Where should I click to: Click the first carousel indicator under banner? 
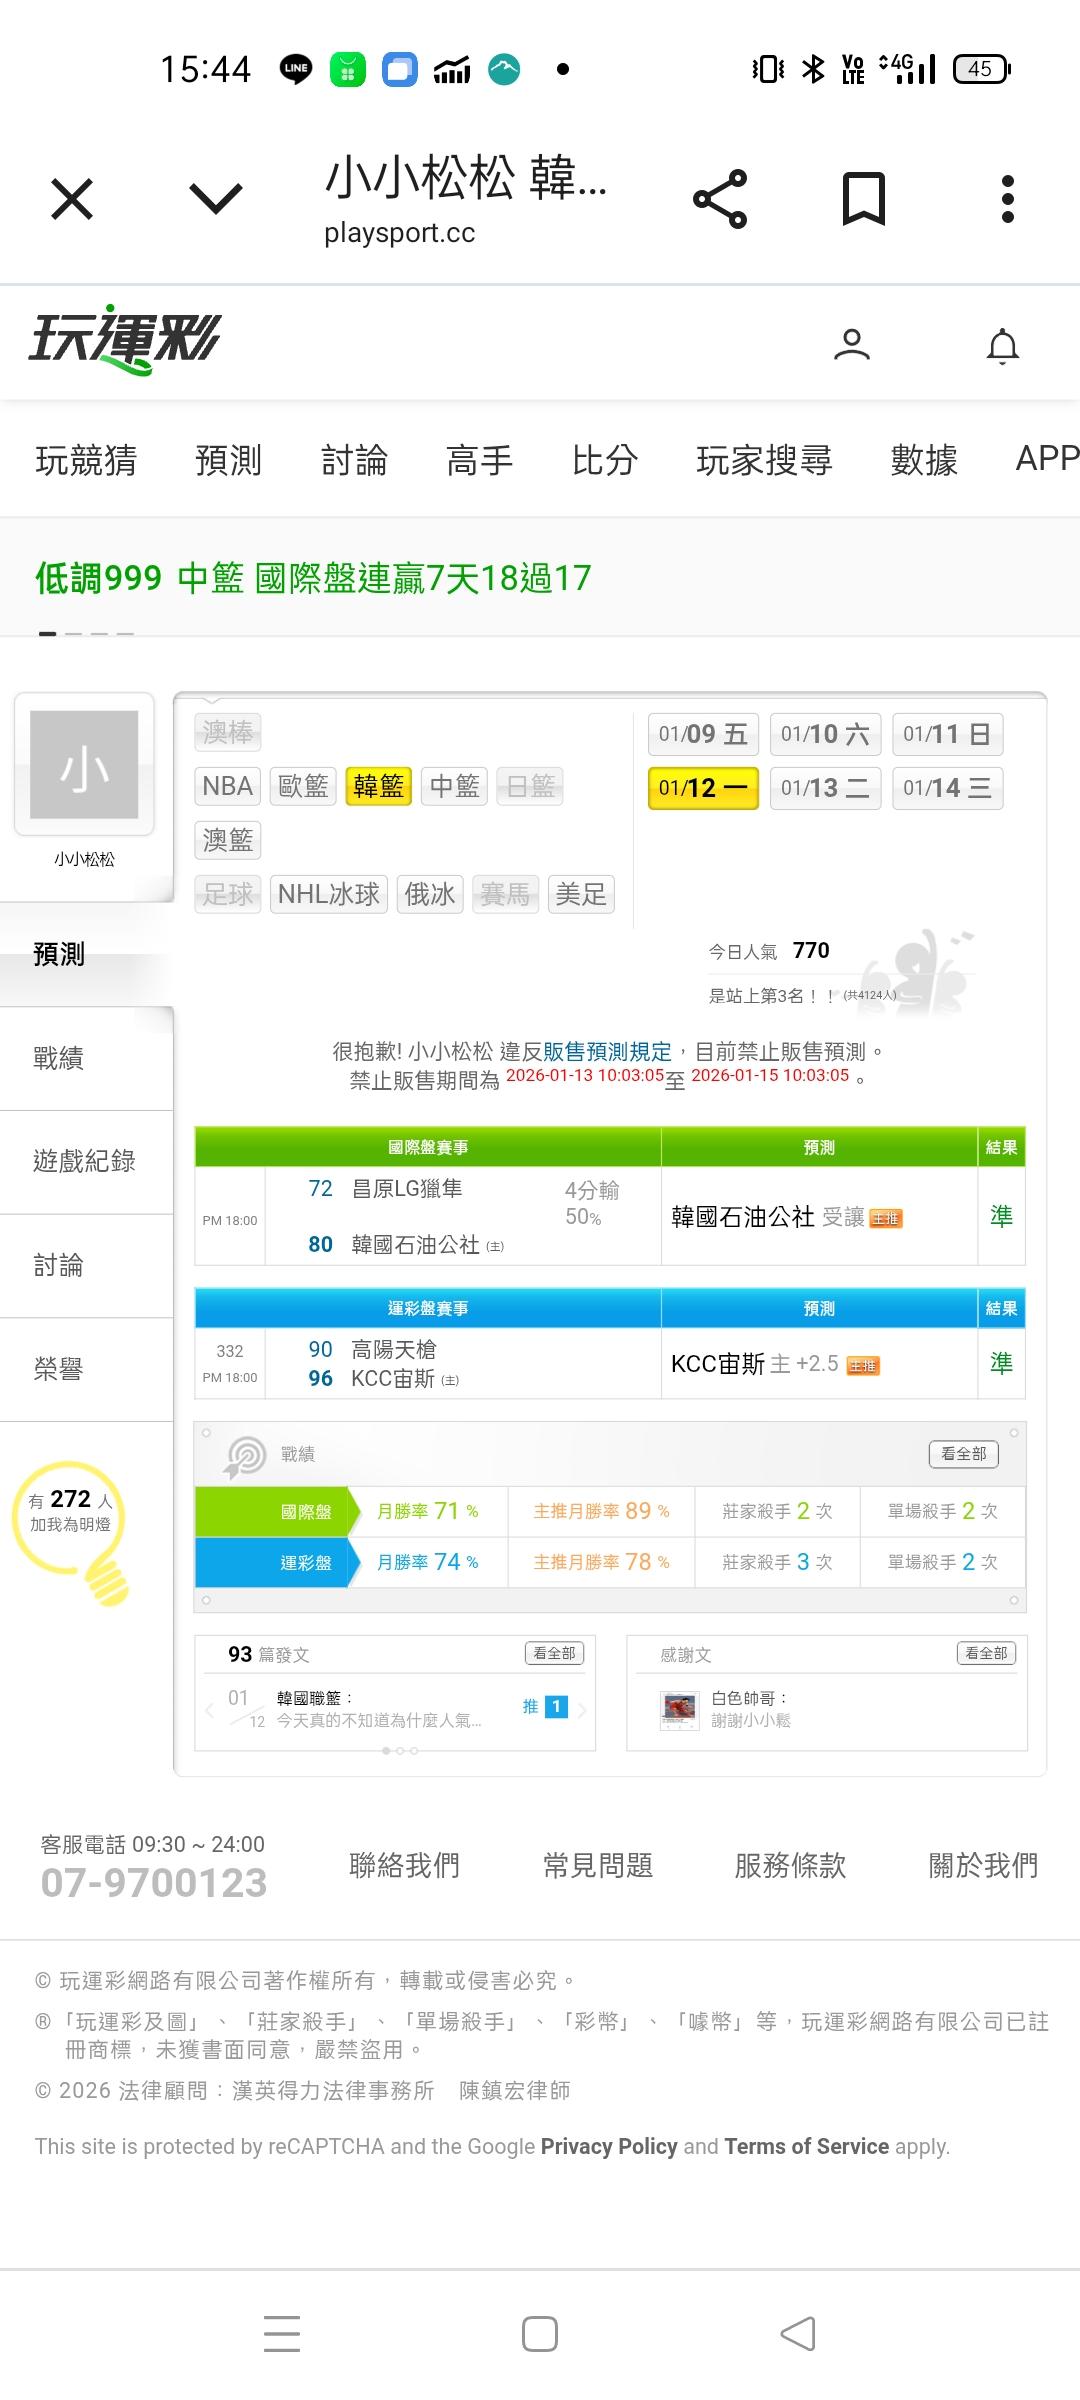(47, 634)
